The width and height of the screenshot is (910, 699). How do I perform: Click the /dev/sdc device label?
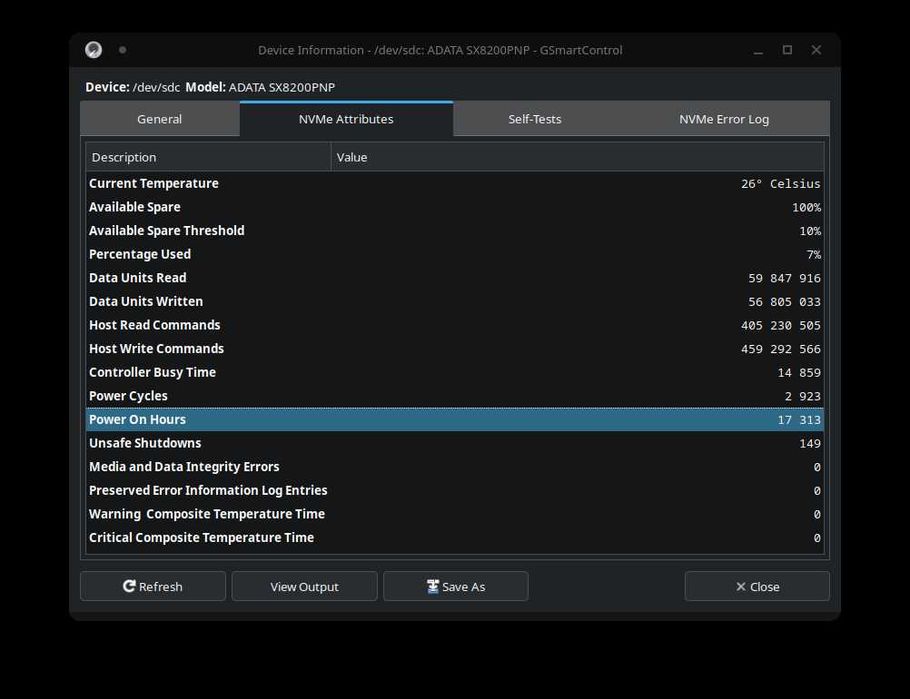point(156,87)
